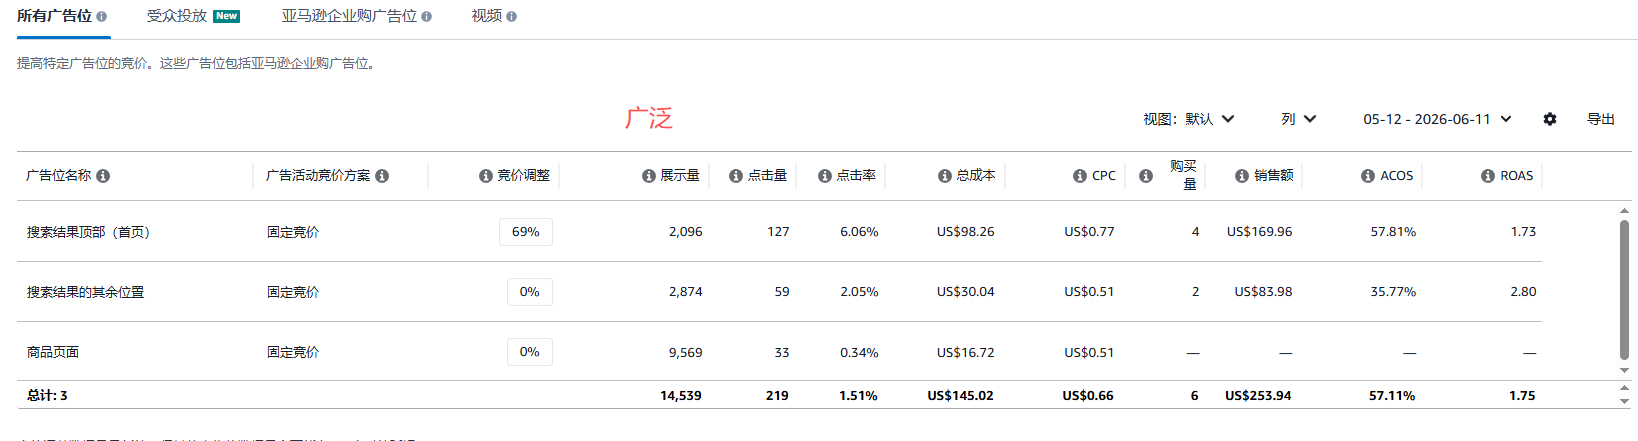1638x441 pixels.
Task: Click info icon before 总成本 header
Action: coord(945,176)
